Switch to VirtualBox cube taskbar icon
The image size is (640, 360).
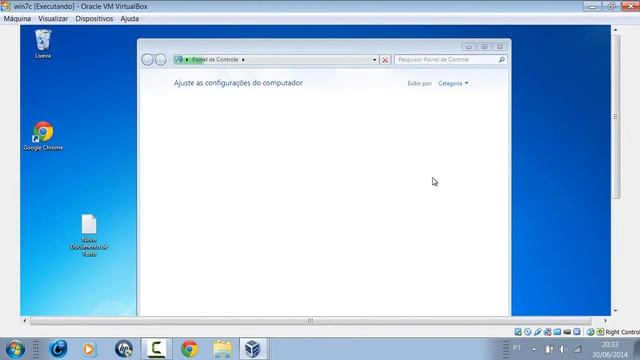(253, 349)
